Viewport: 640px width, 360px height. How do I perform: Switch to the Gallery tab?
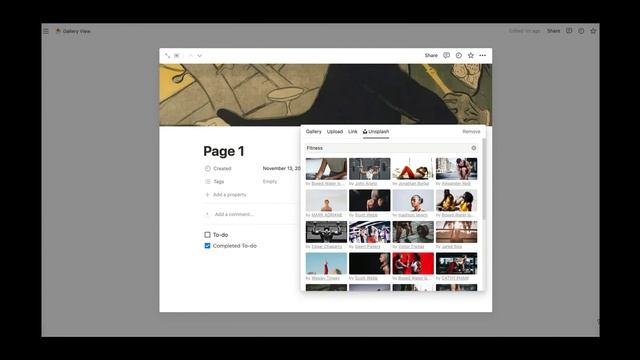[x=313, y=131]
